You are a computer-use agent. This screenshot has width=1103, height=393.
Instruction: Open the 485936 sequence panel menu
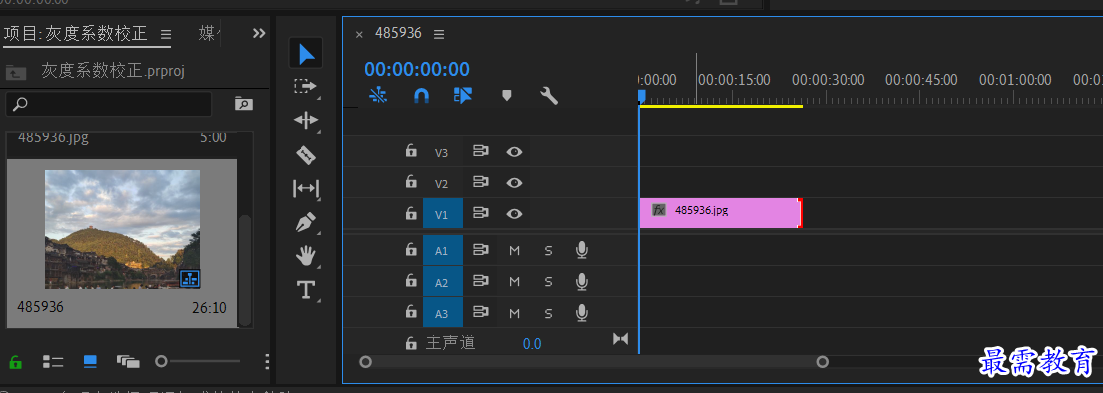point(439,34)
